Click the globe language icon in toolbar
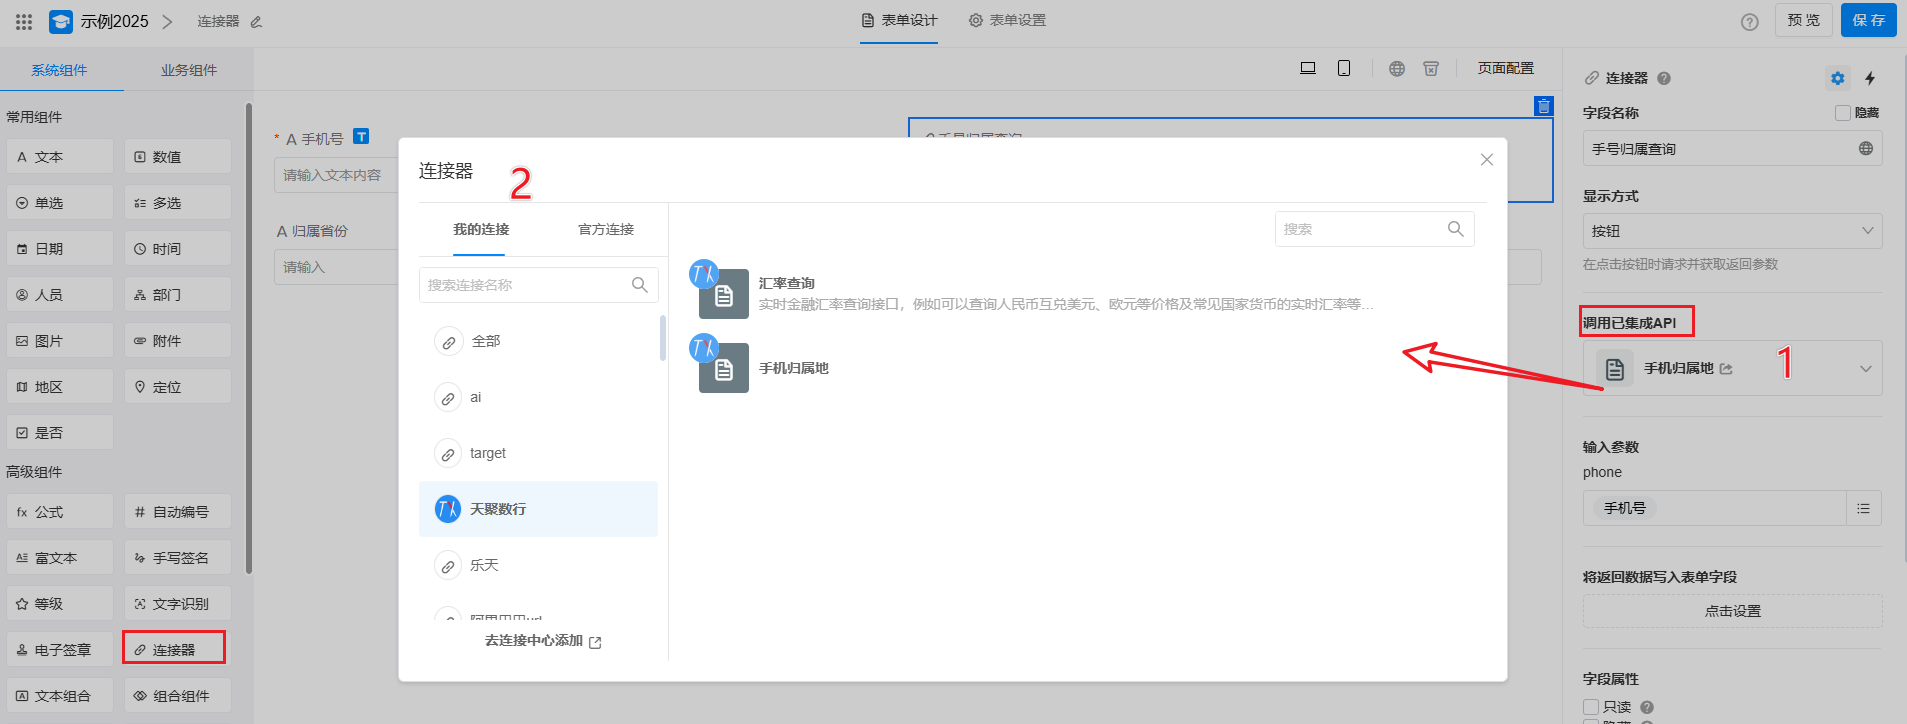Screen dimensions: 1907x724 1397,68
